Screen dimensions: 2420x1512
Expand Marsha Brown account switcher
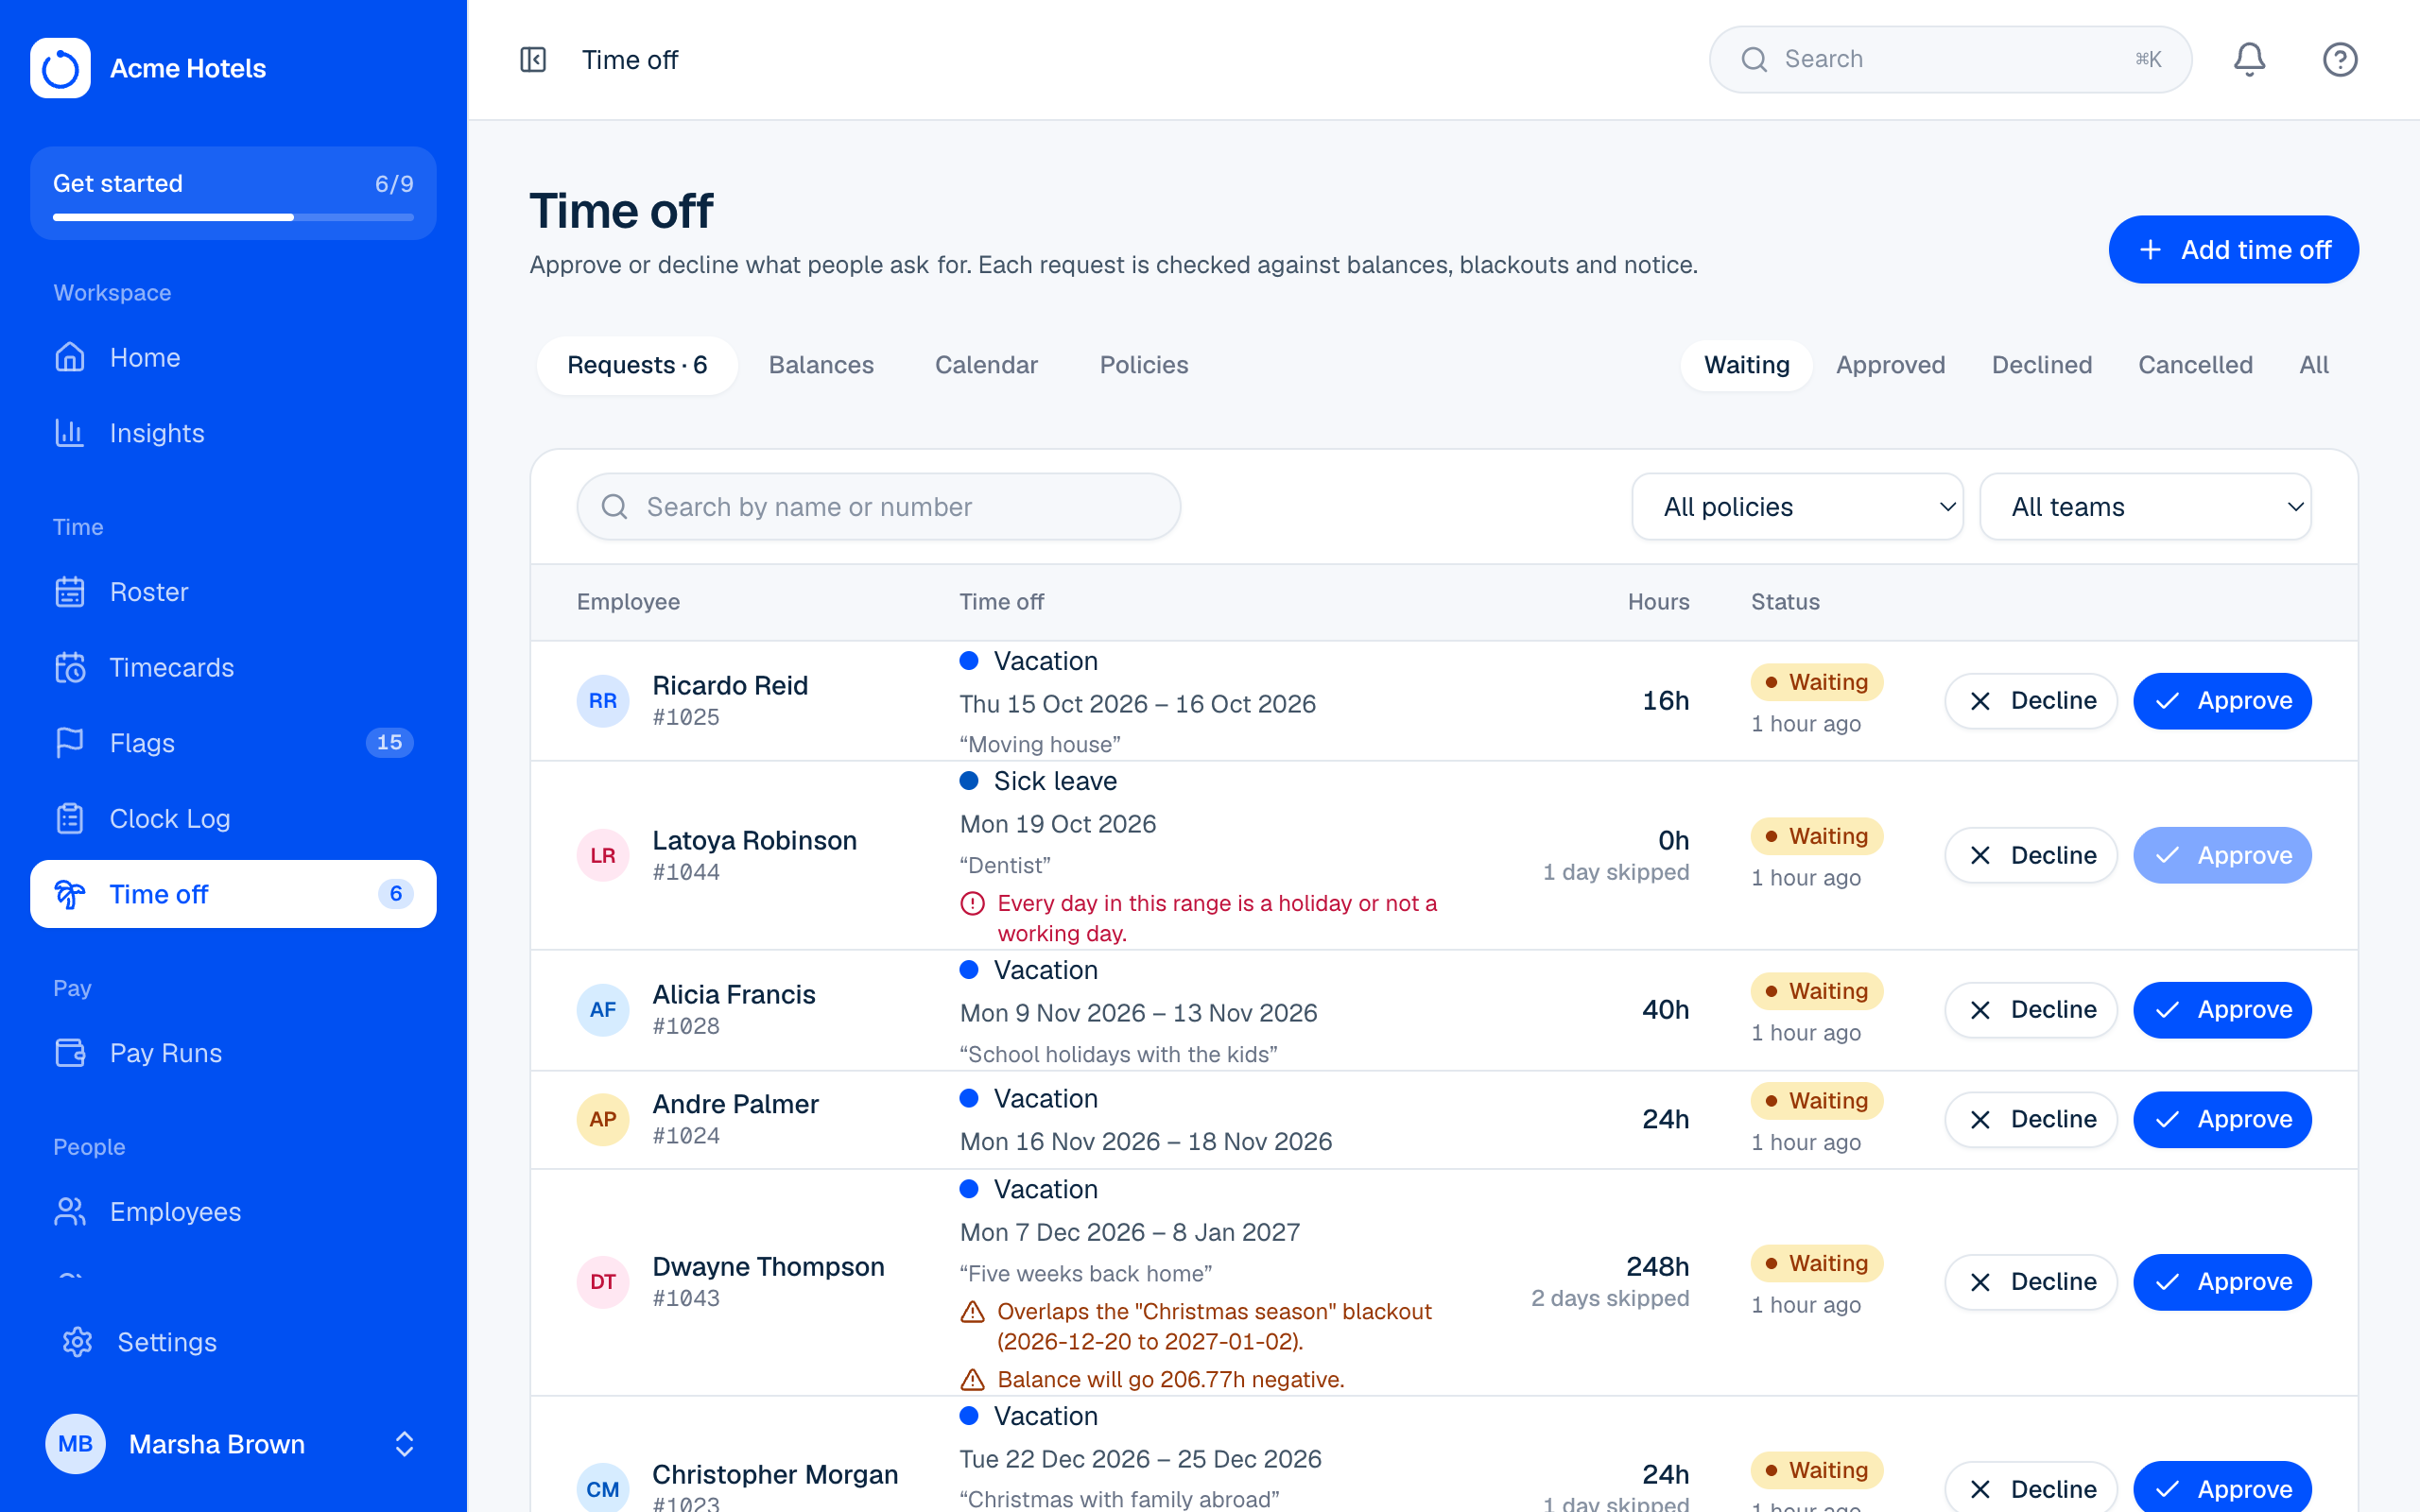tap(404, 1444)
